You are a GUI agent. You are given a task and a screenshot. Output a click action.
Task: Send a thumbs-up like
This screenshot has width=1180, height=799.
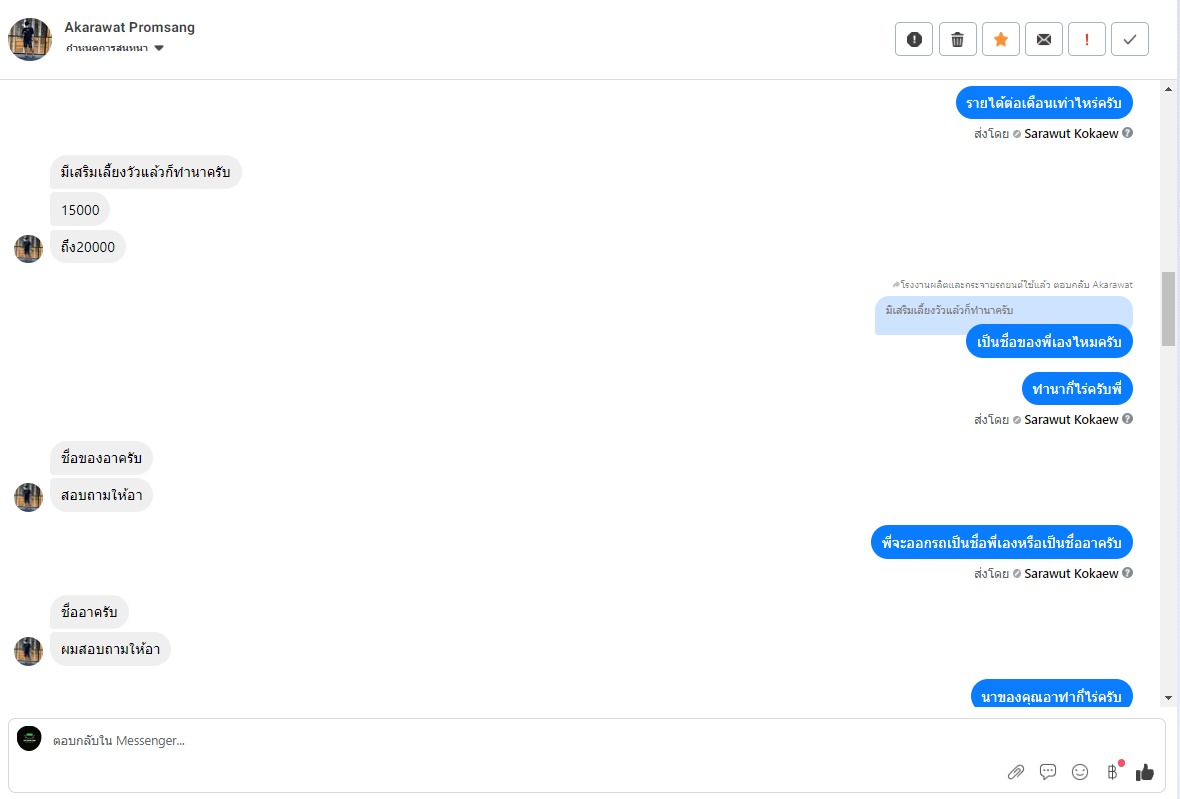(1145, 771)
